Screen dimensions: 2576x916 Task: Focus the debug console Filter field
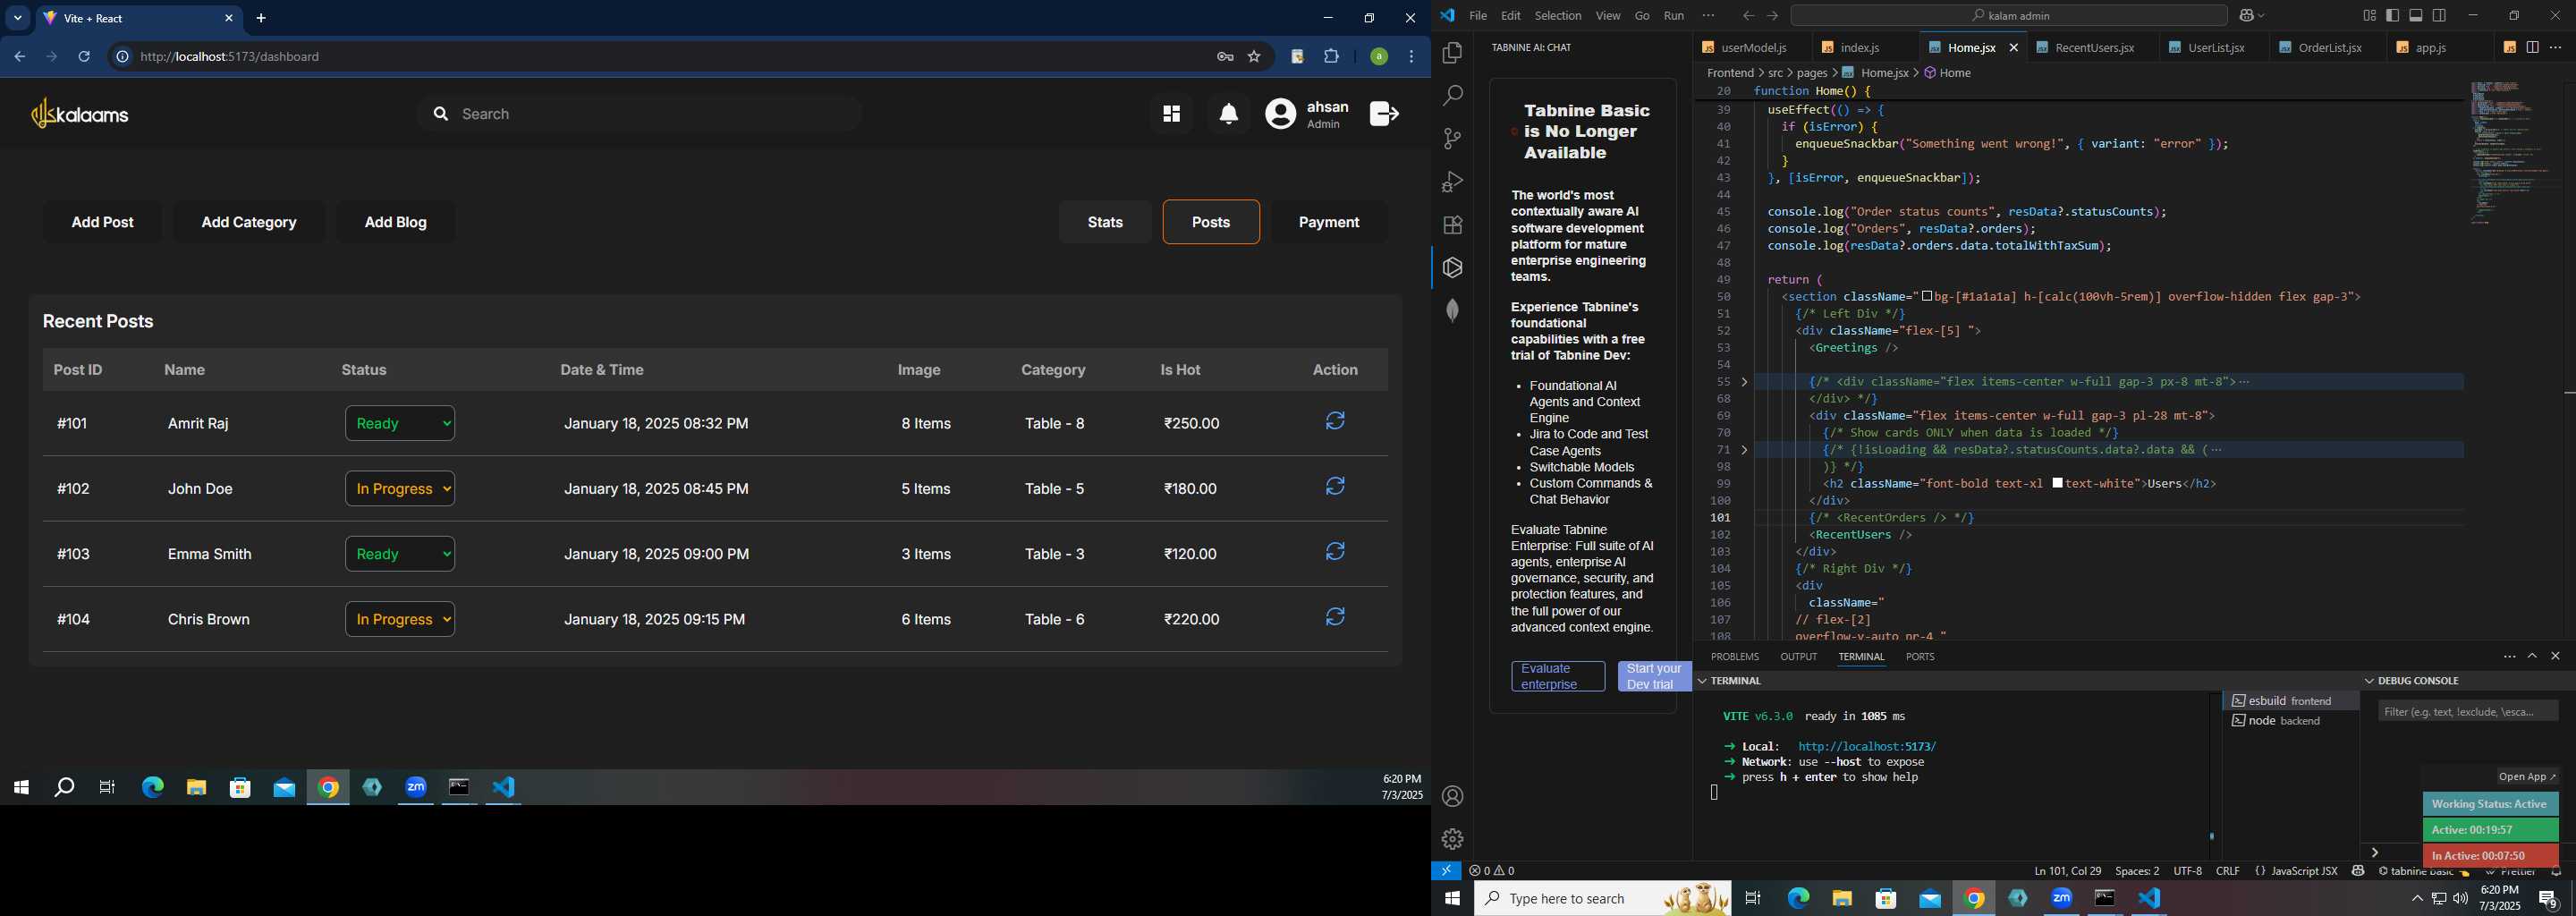(x=2468, y=711)
